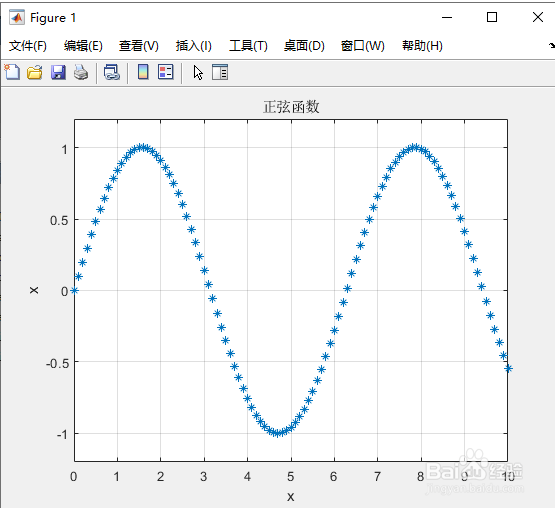The image size is (555, 508).
Task: Click the x-axis label below the plot
Action: click(x=291, y=497)
